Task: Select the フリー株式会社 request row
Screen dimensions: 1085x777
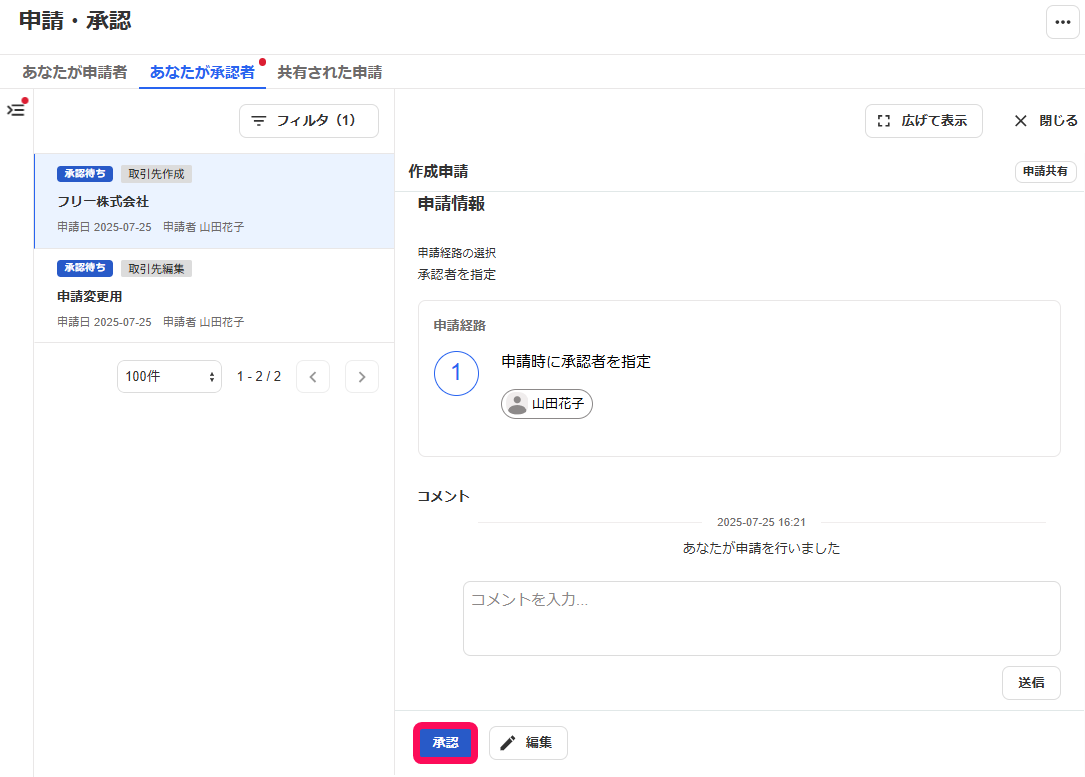Action: (x=215, y=201)
